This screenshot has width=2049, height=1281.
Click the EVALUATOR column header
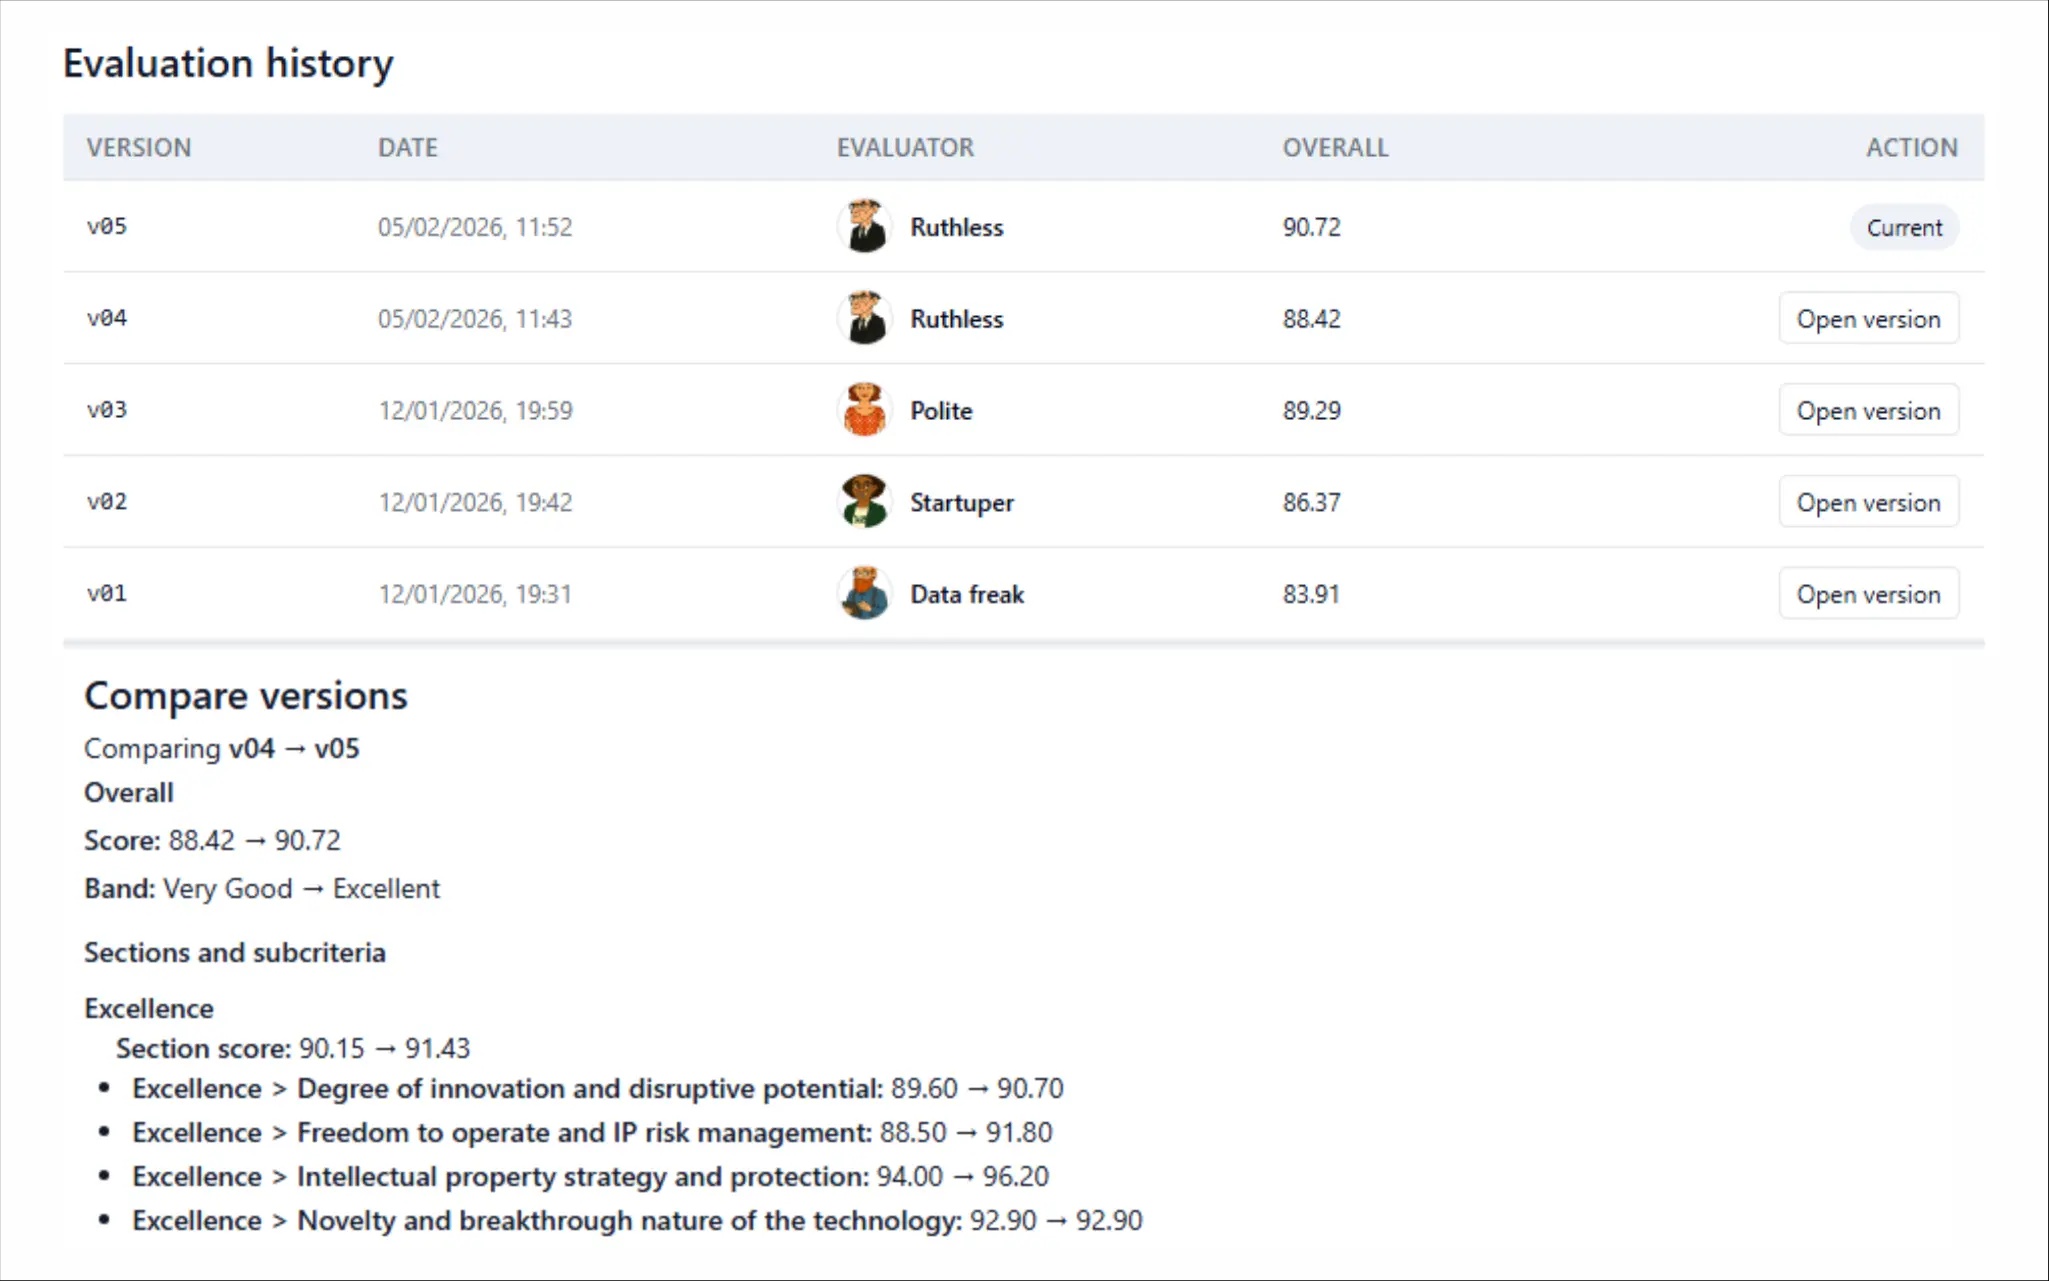905,147
